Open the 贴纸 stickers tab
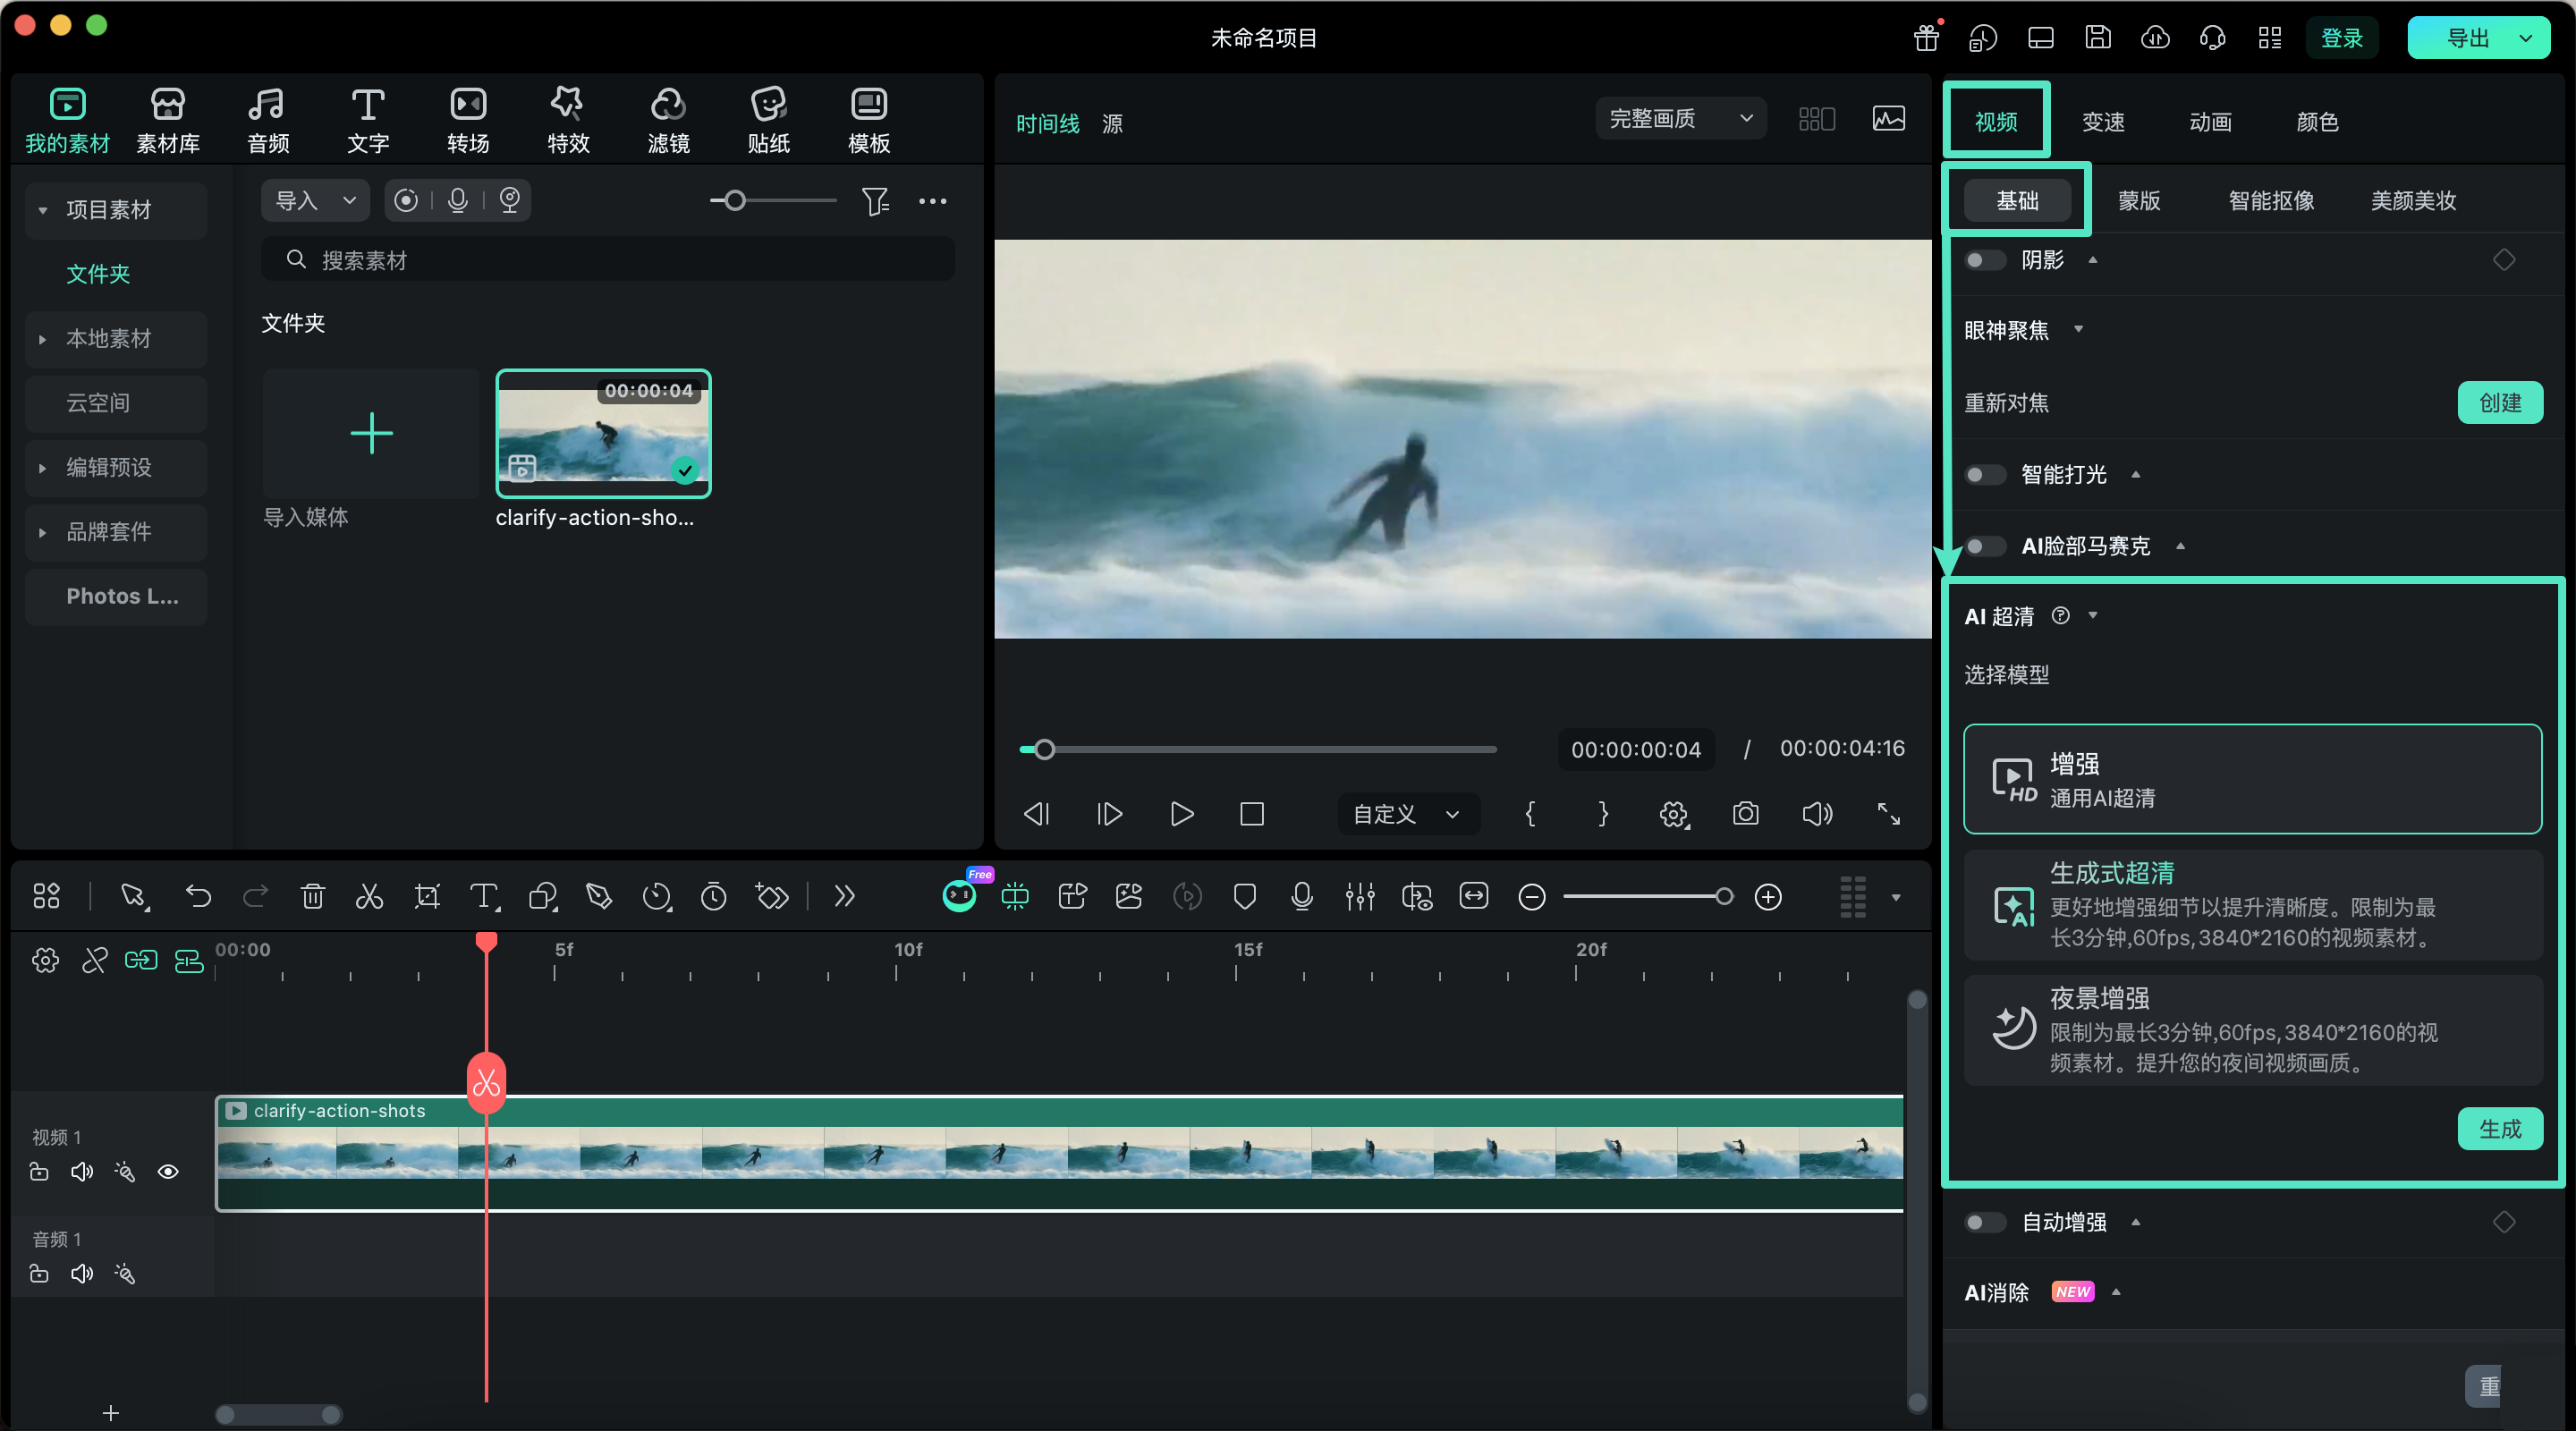 coord(768,120)
